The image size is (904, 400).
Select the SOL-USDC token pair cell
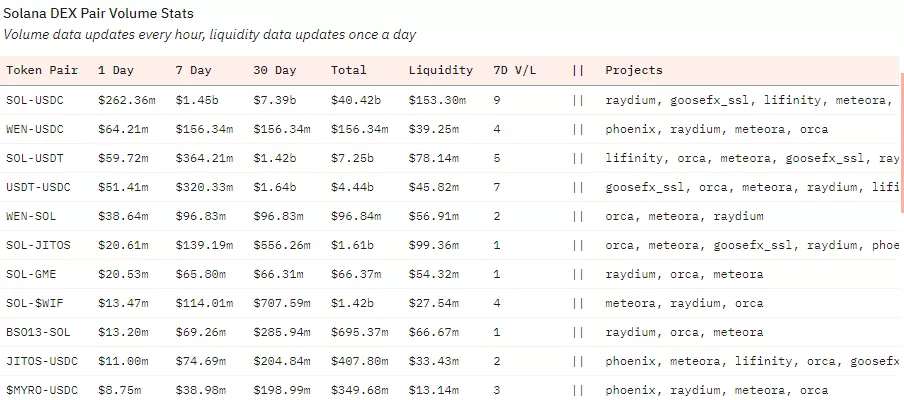36,100
